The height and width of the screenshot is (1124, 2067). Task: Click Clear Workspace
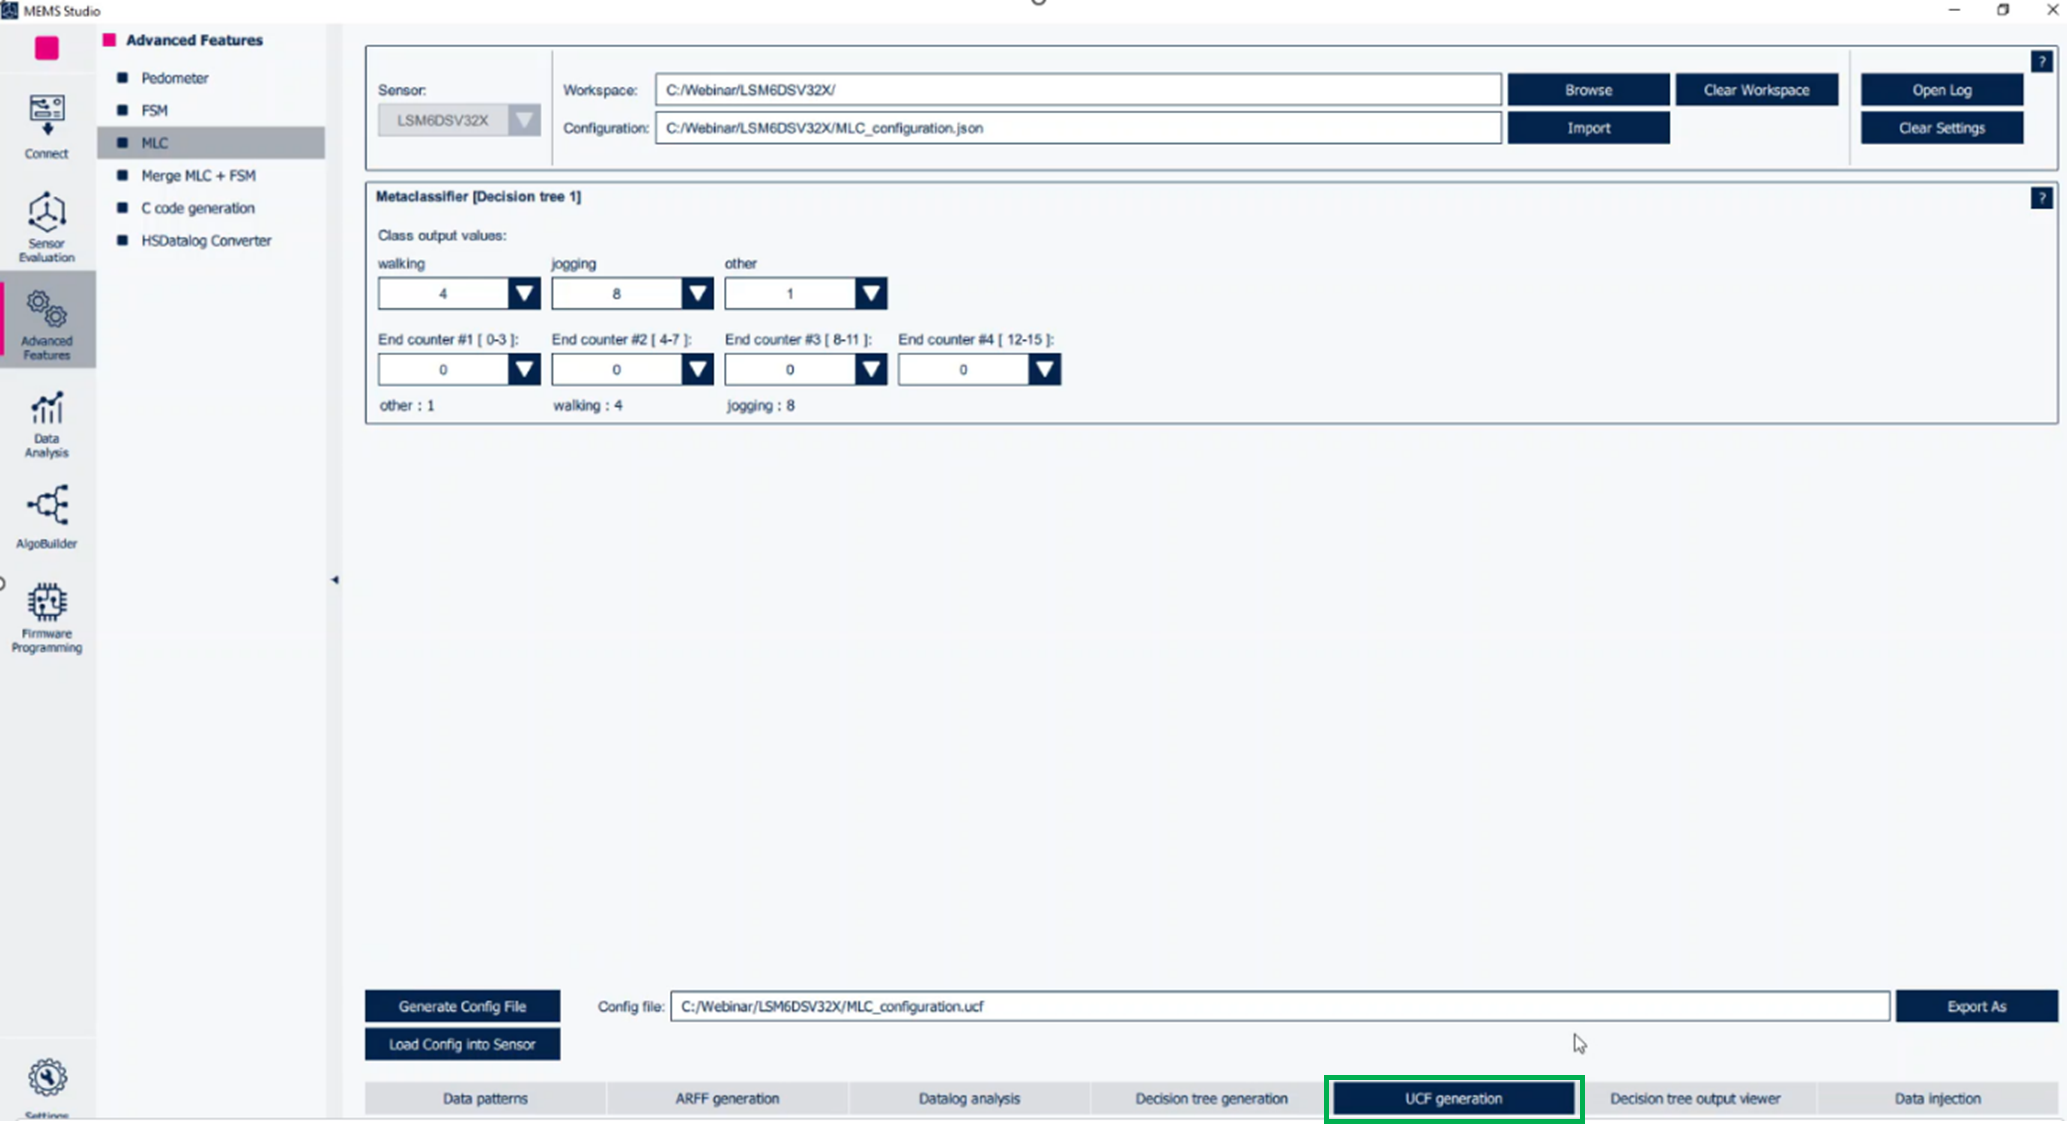pos(1756,89)
